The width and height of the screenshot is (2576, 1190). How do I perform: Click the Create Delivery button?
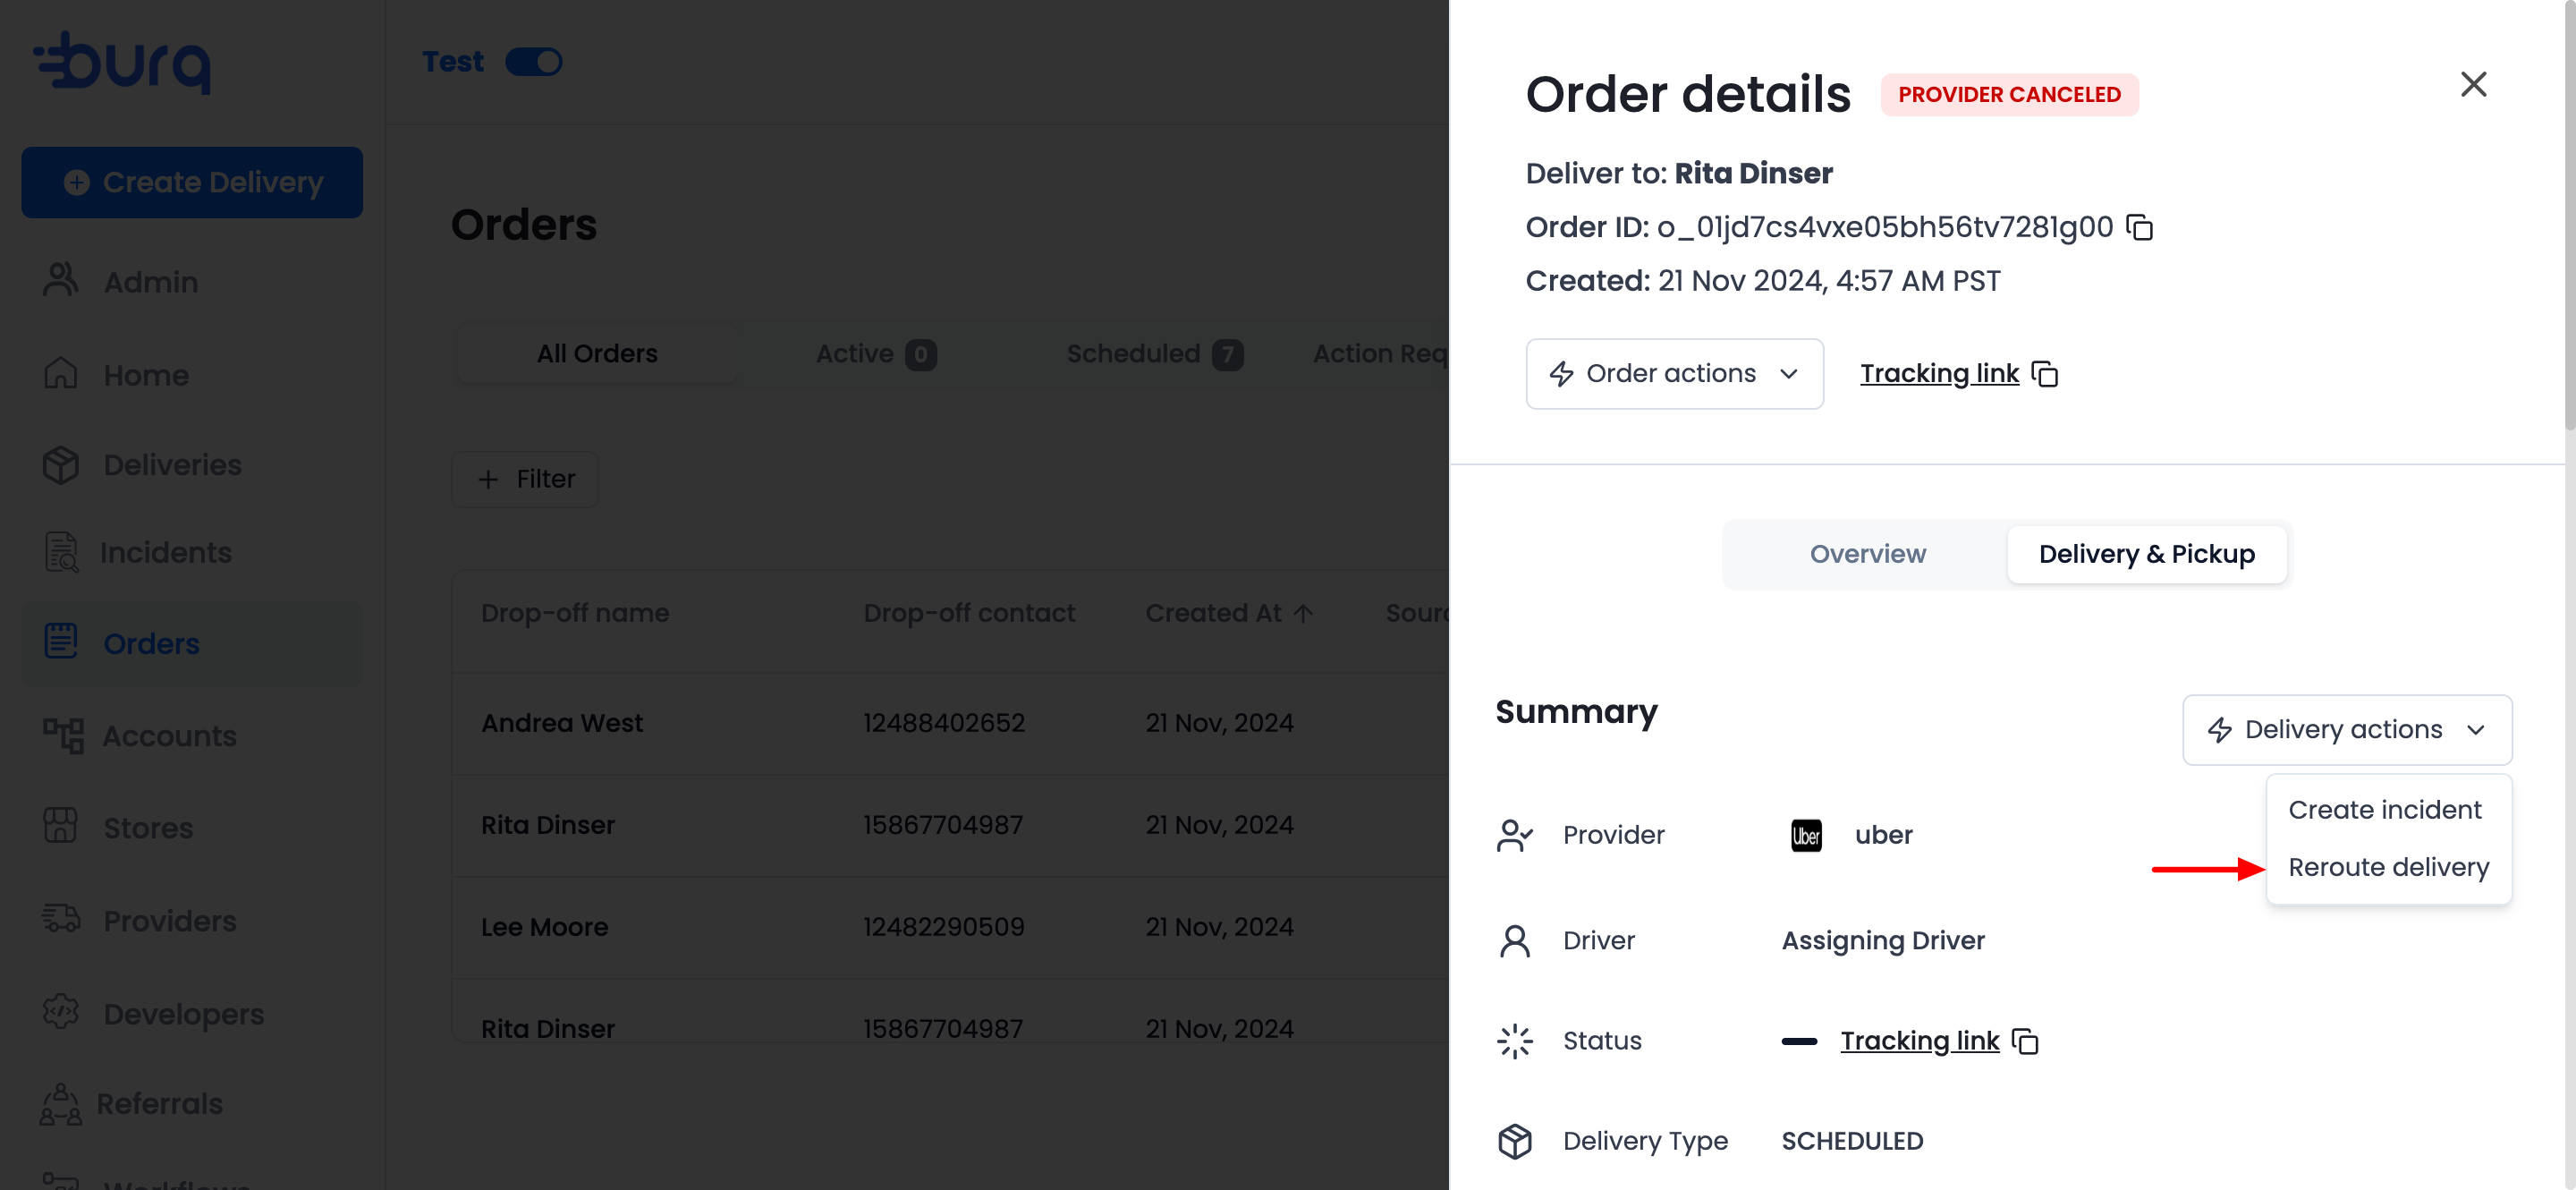[192, 182]
